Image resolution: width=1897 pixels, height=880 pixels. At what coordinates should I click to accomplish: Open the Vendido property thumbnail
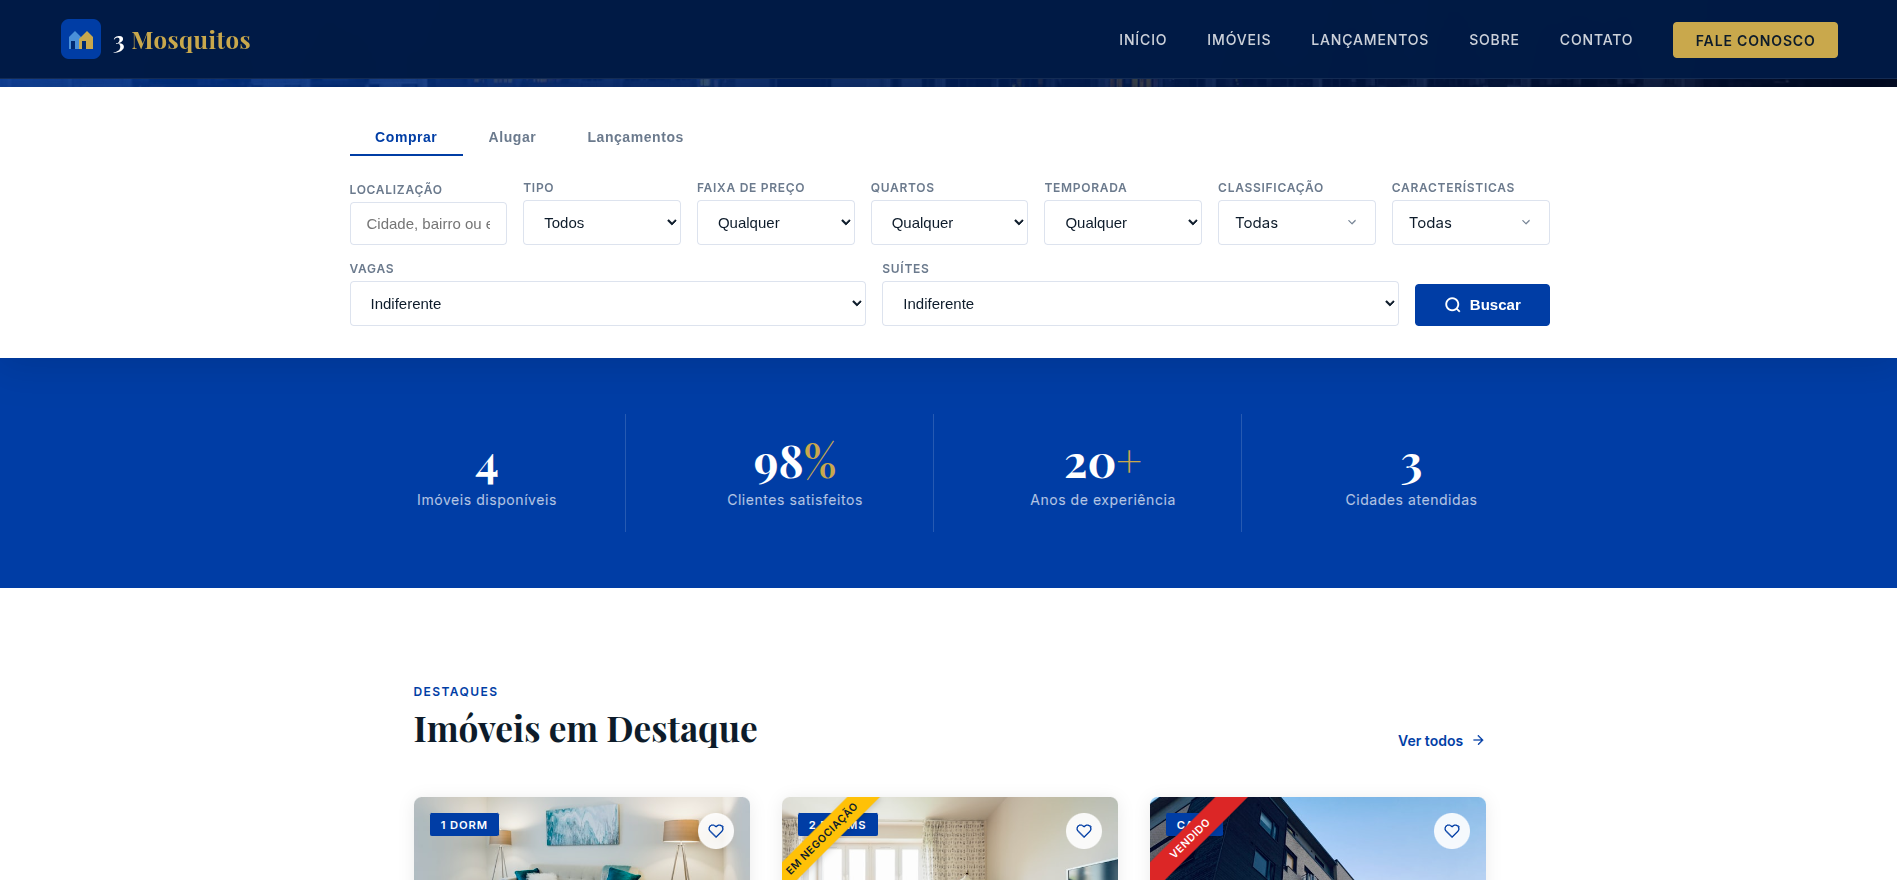pyautogui.click(x=1318, y=839)
